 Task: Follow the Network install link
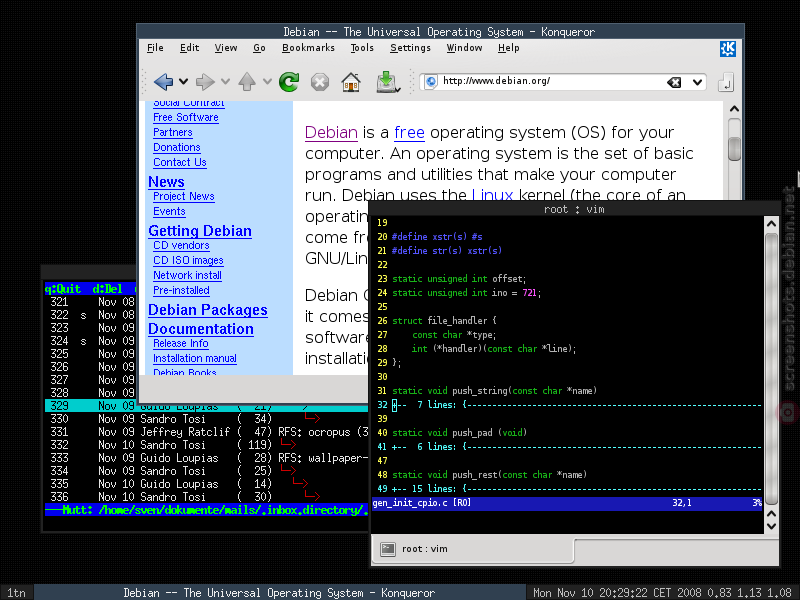click(187, 276)
